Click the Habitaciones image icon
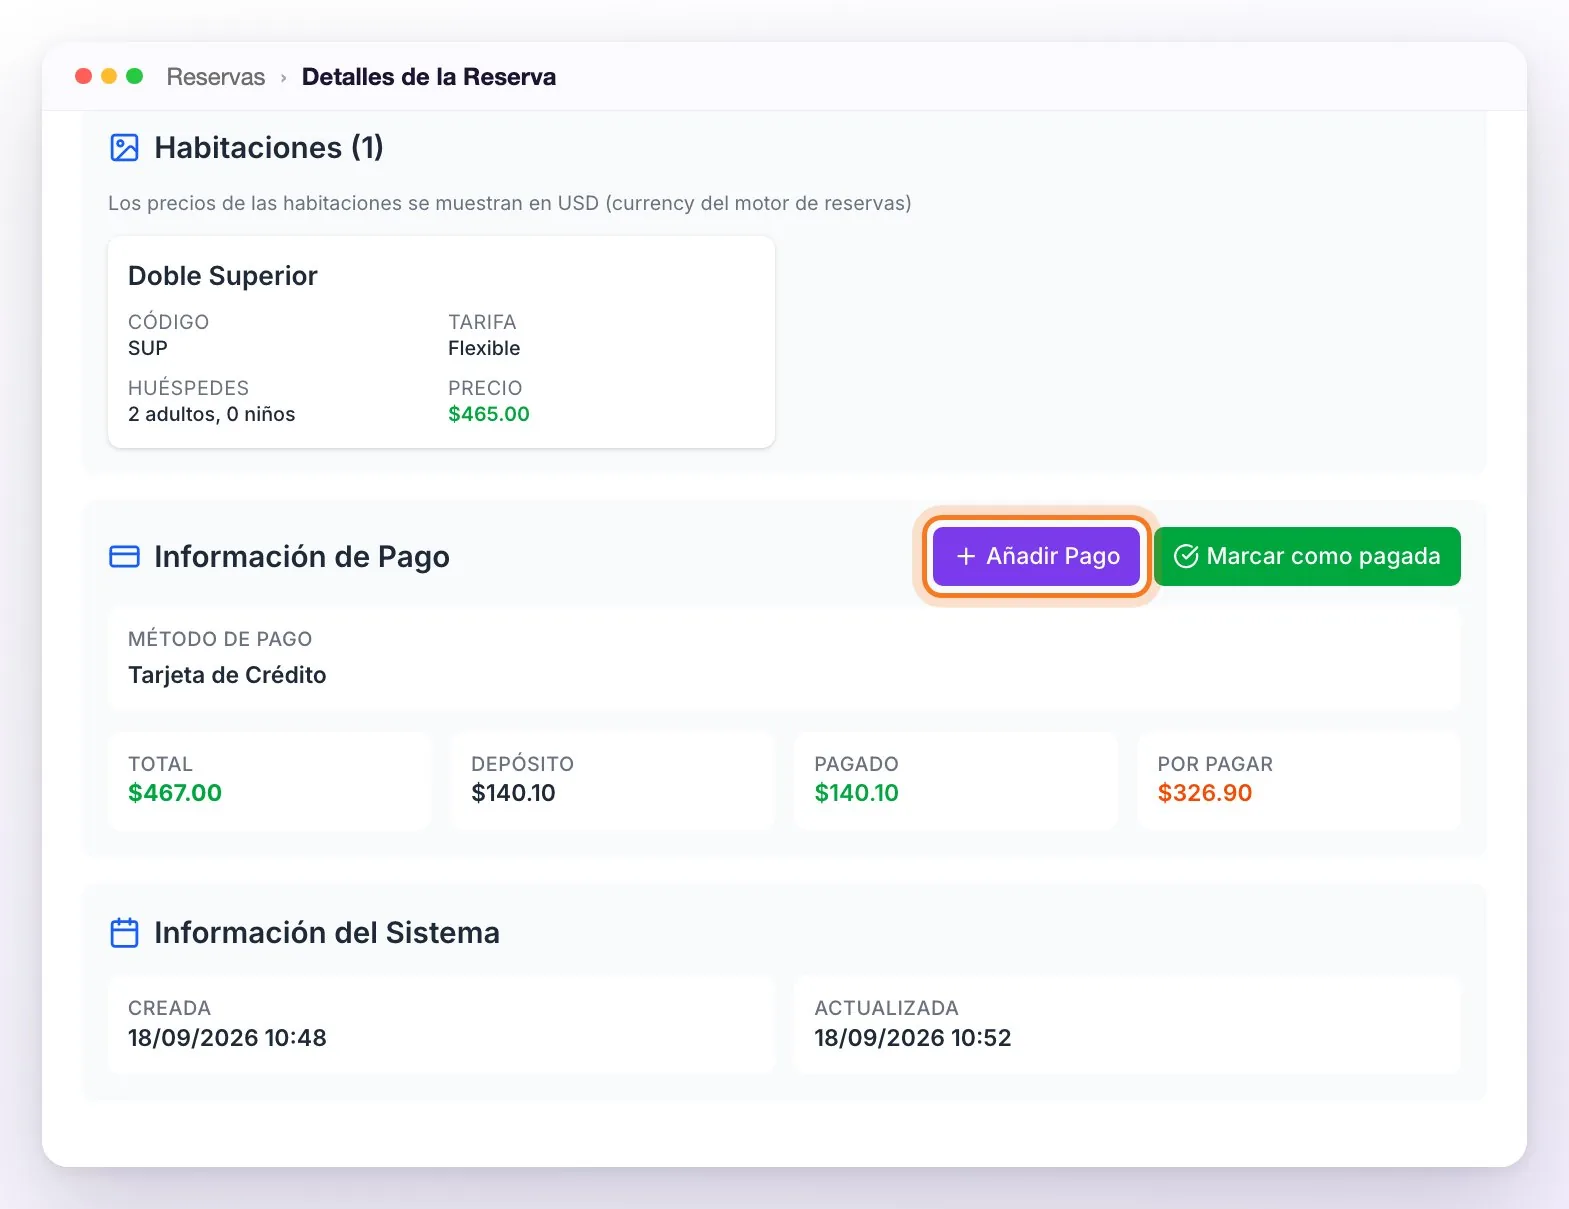The height and width of the screenshot is (1209, 1569). (124, 148)
